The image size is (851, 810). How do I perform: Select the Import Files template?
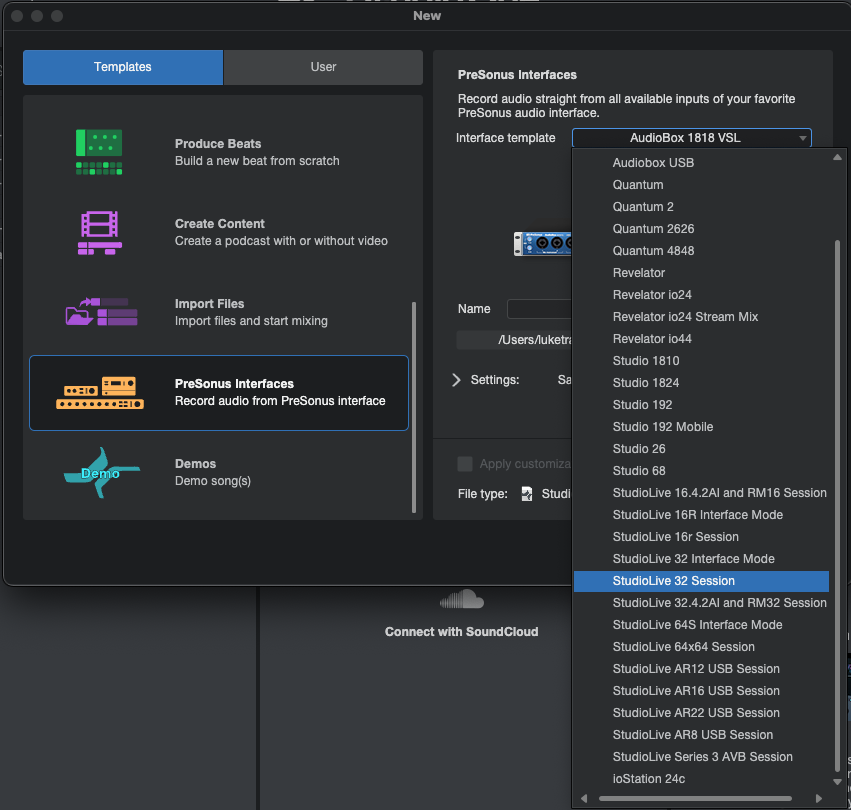click(x=219, y=312)
